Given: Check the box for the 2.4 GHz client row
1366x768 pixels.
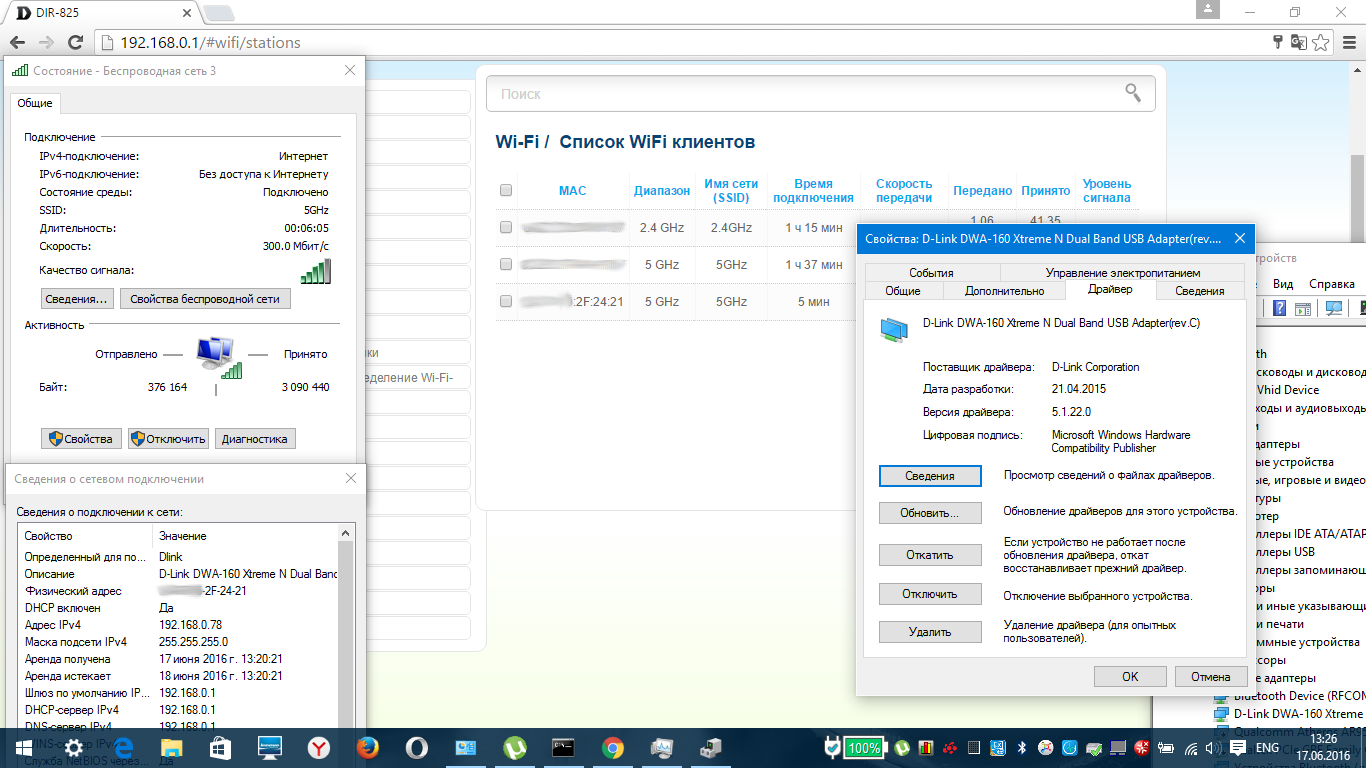Looking at the screenshot, I should point(506,228).
